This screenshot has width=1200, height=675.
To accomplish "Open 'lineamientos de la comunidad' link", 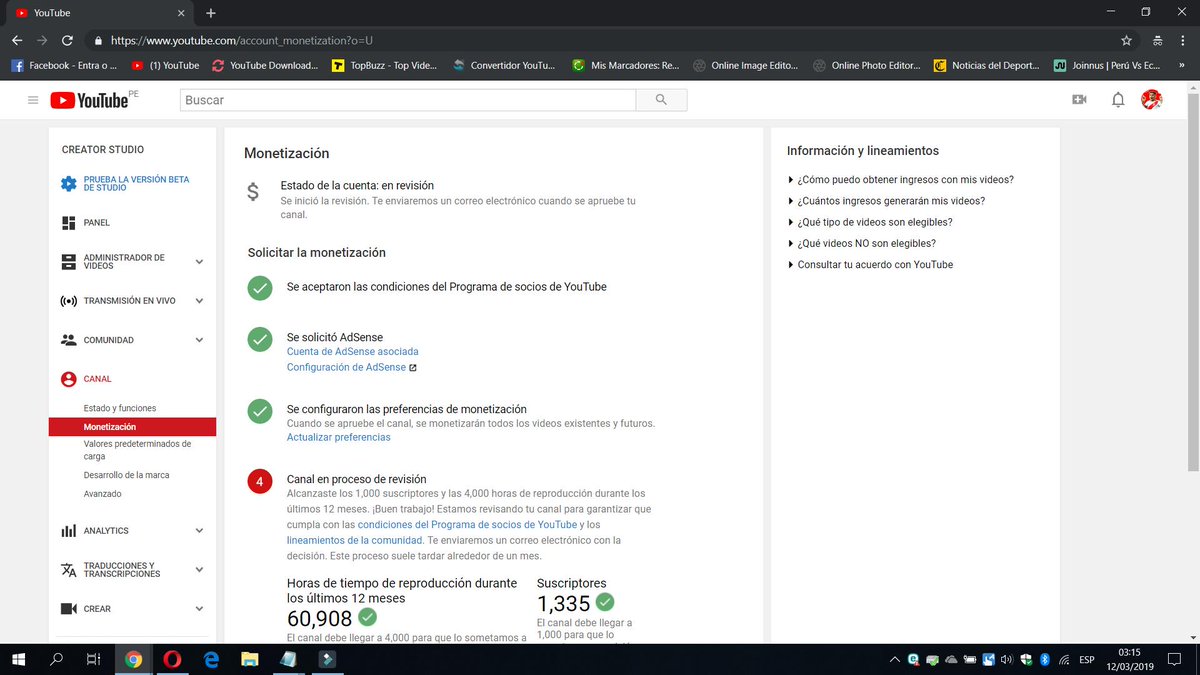I will click(x=356, y=540).
